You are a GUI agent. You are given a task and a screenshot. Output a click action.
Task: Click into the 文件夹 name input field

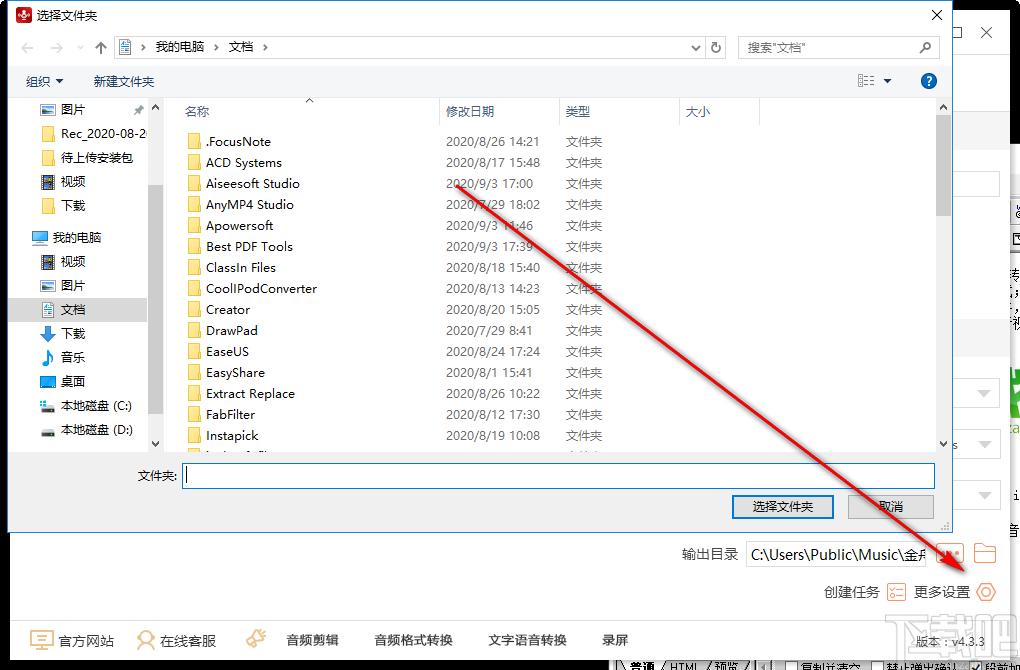tap(558, 476)
